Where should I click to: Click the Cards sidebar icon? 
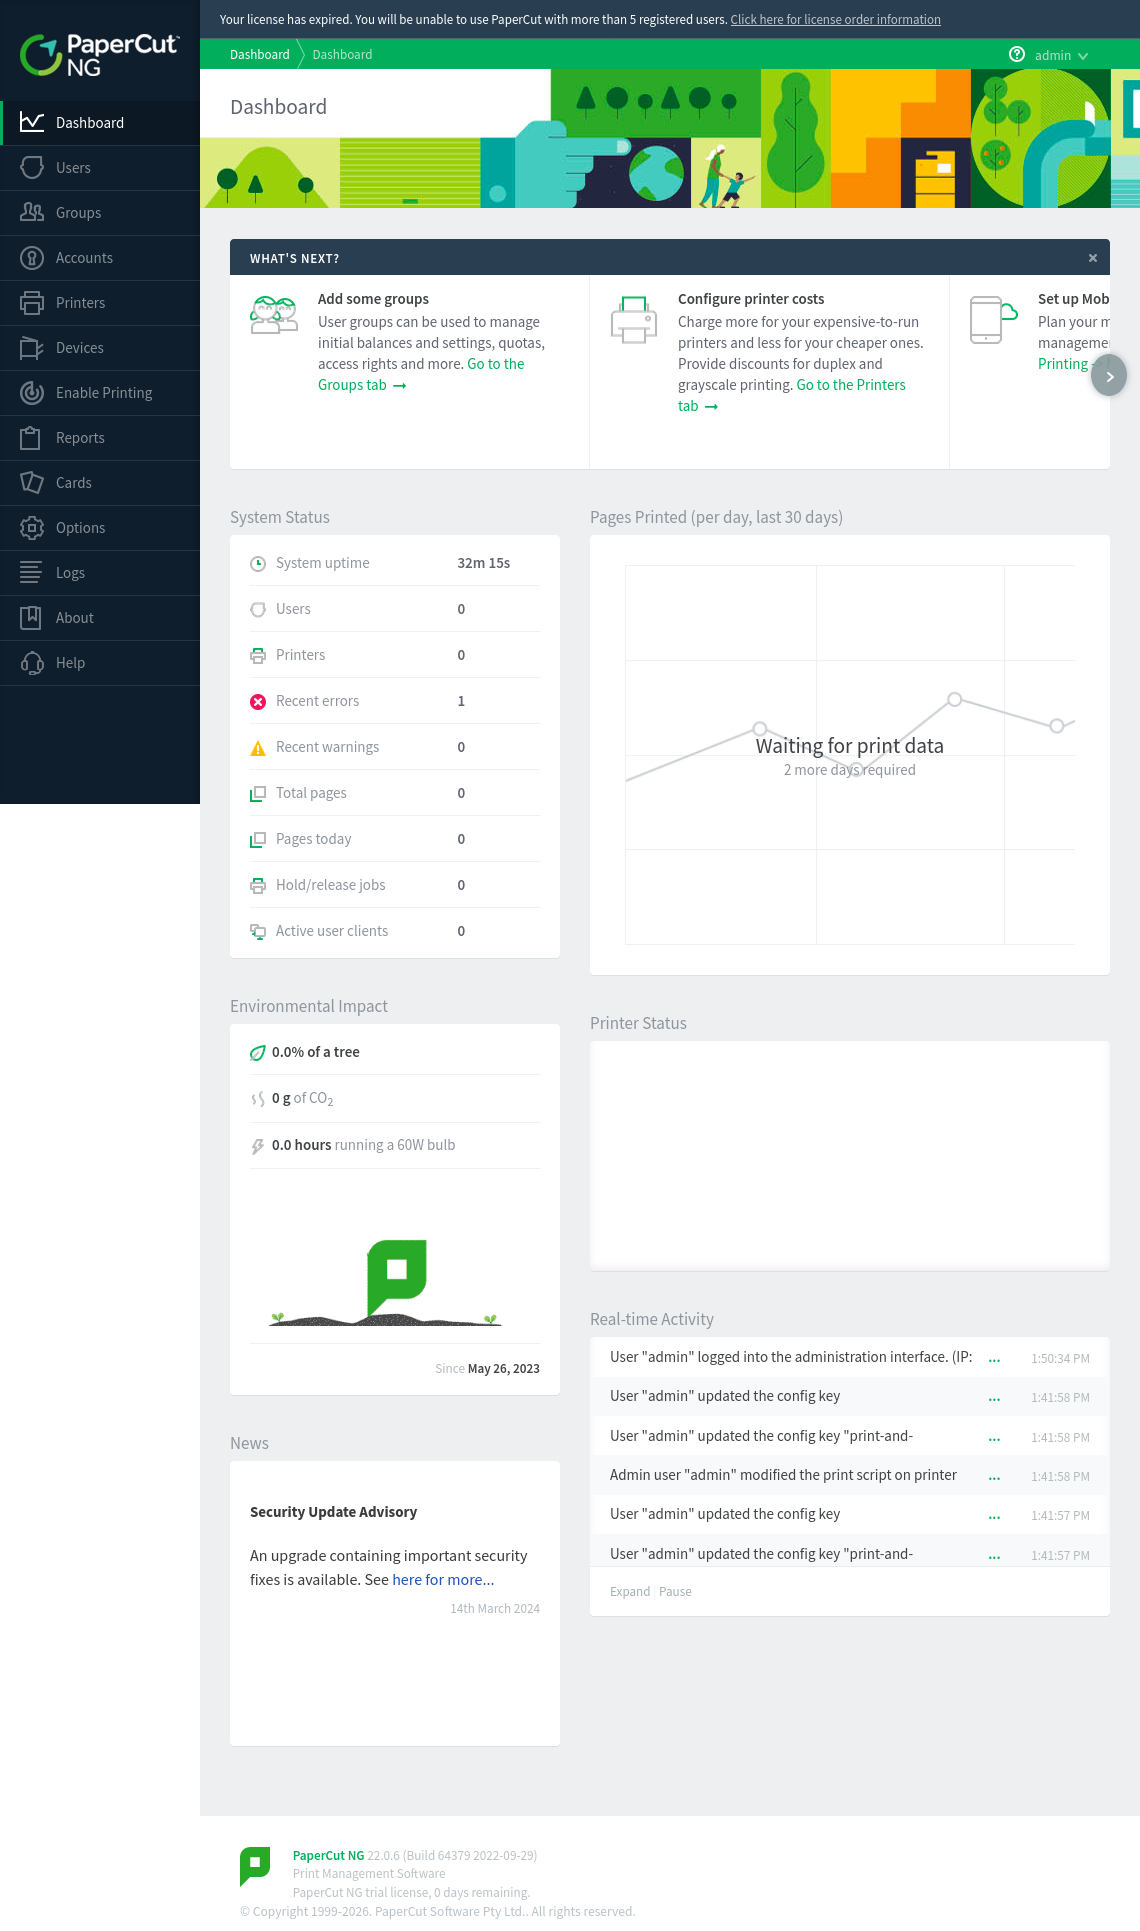point(32,483)
